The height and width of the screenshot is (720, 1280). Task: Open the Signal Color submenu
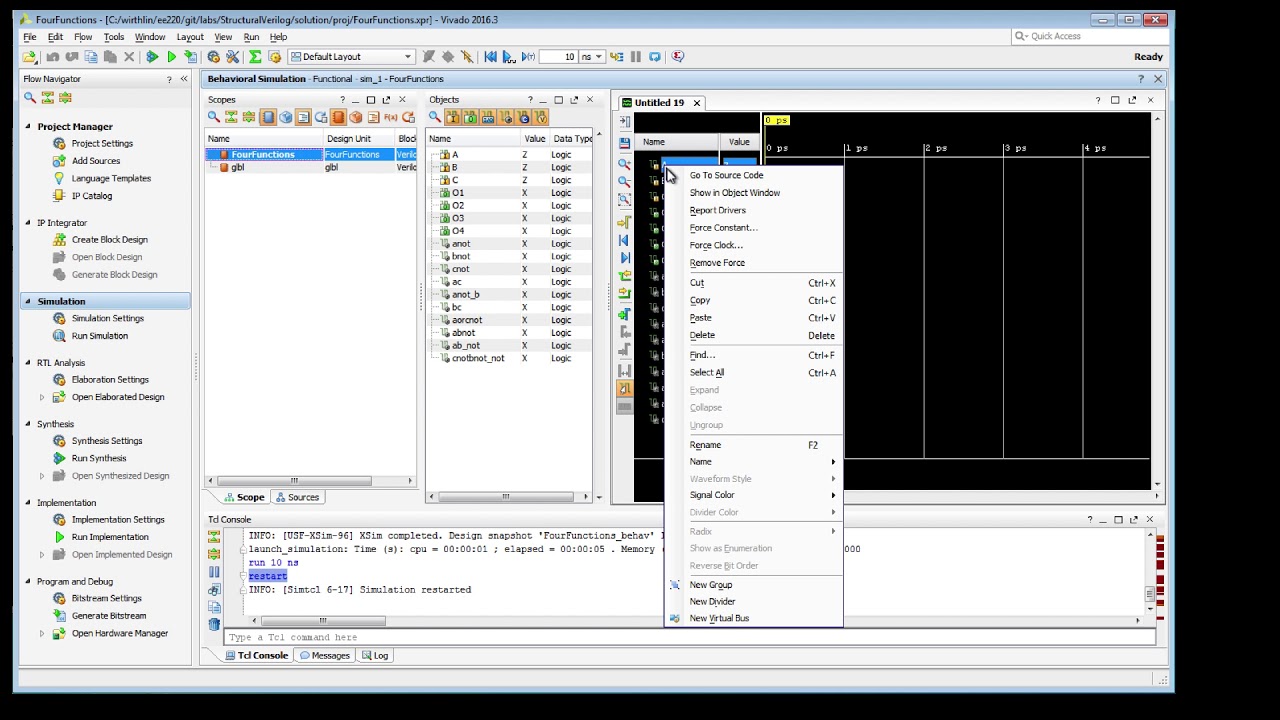coord(754,495)
